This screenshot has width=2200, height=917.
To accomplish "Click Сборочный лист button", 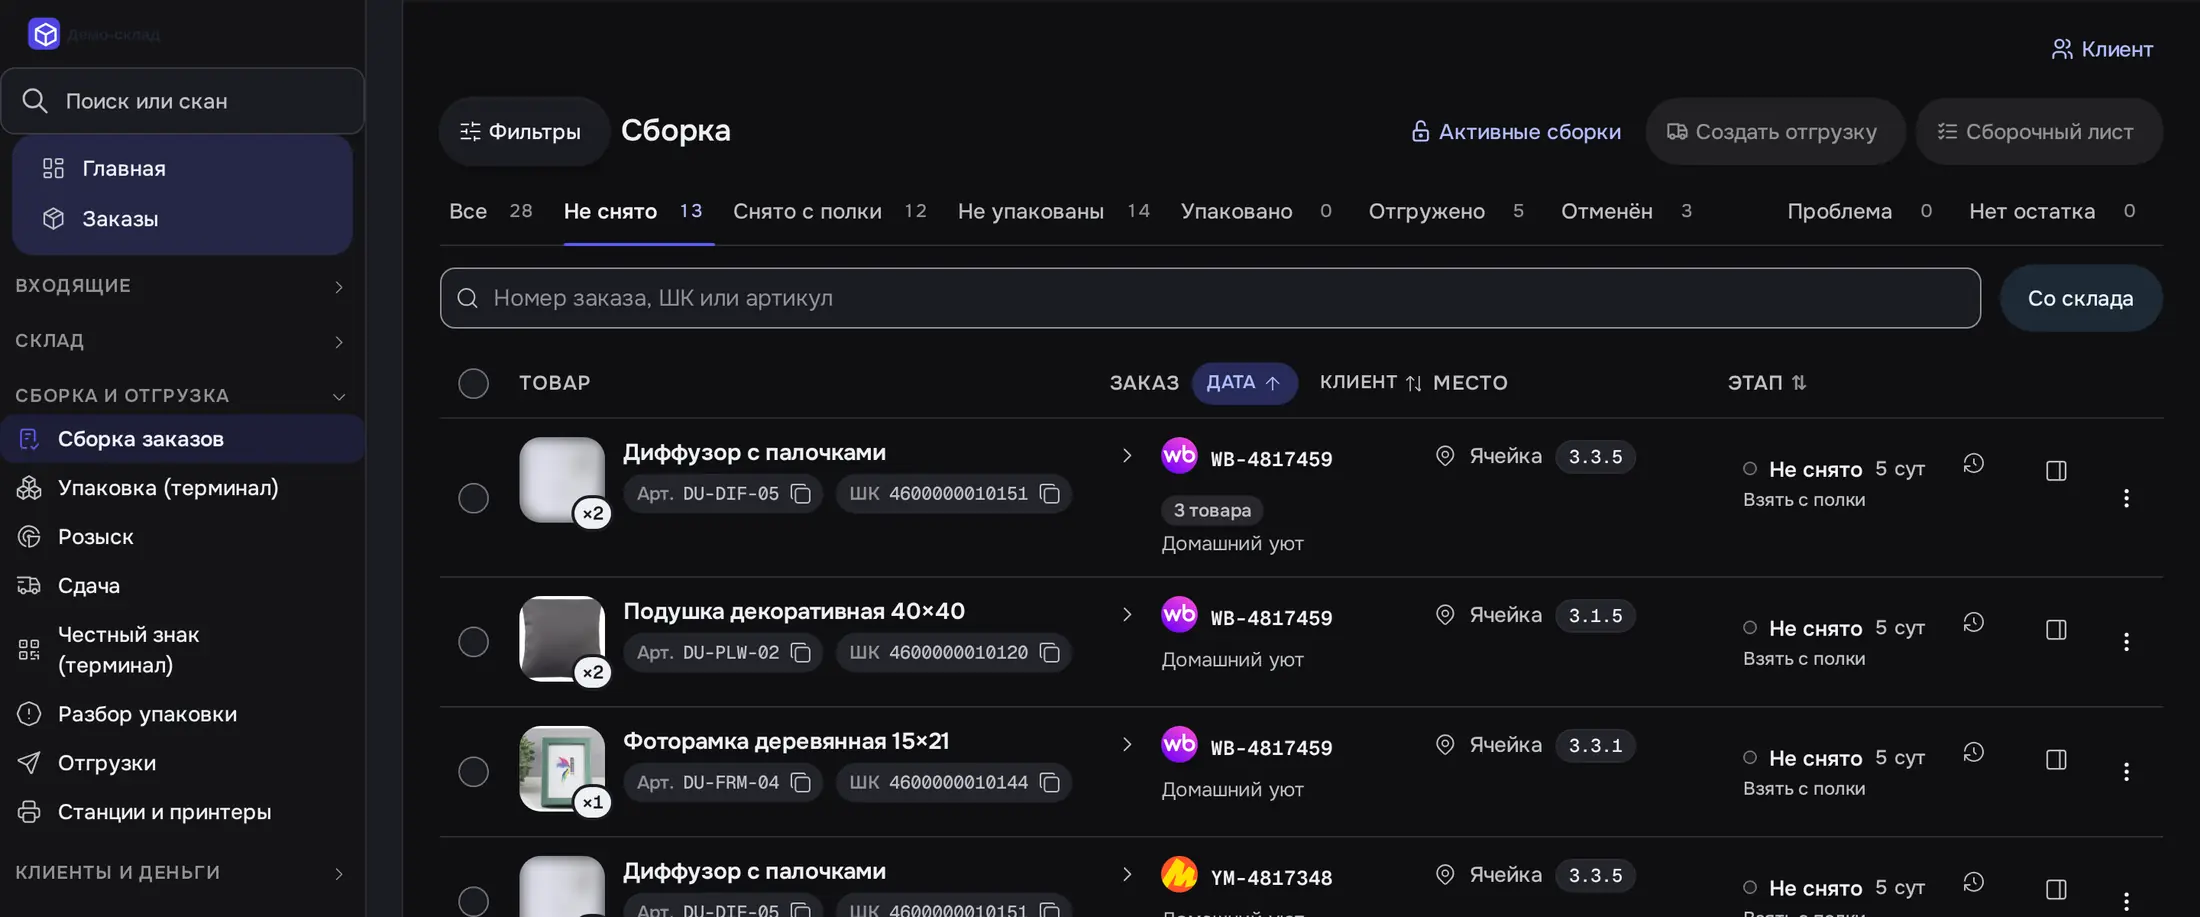I will coord(2038,131).
